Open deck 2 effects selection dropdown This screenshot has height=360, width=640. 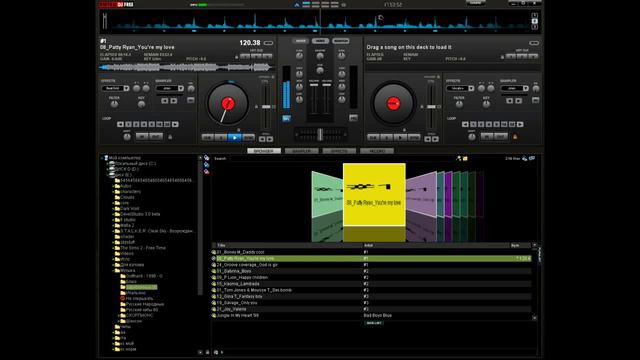471,88
